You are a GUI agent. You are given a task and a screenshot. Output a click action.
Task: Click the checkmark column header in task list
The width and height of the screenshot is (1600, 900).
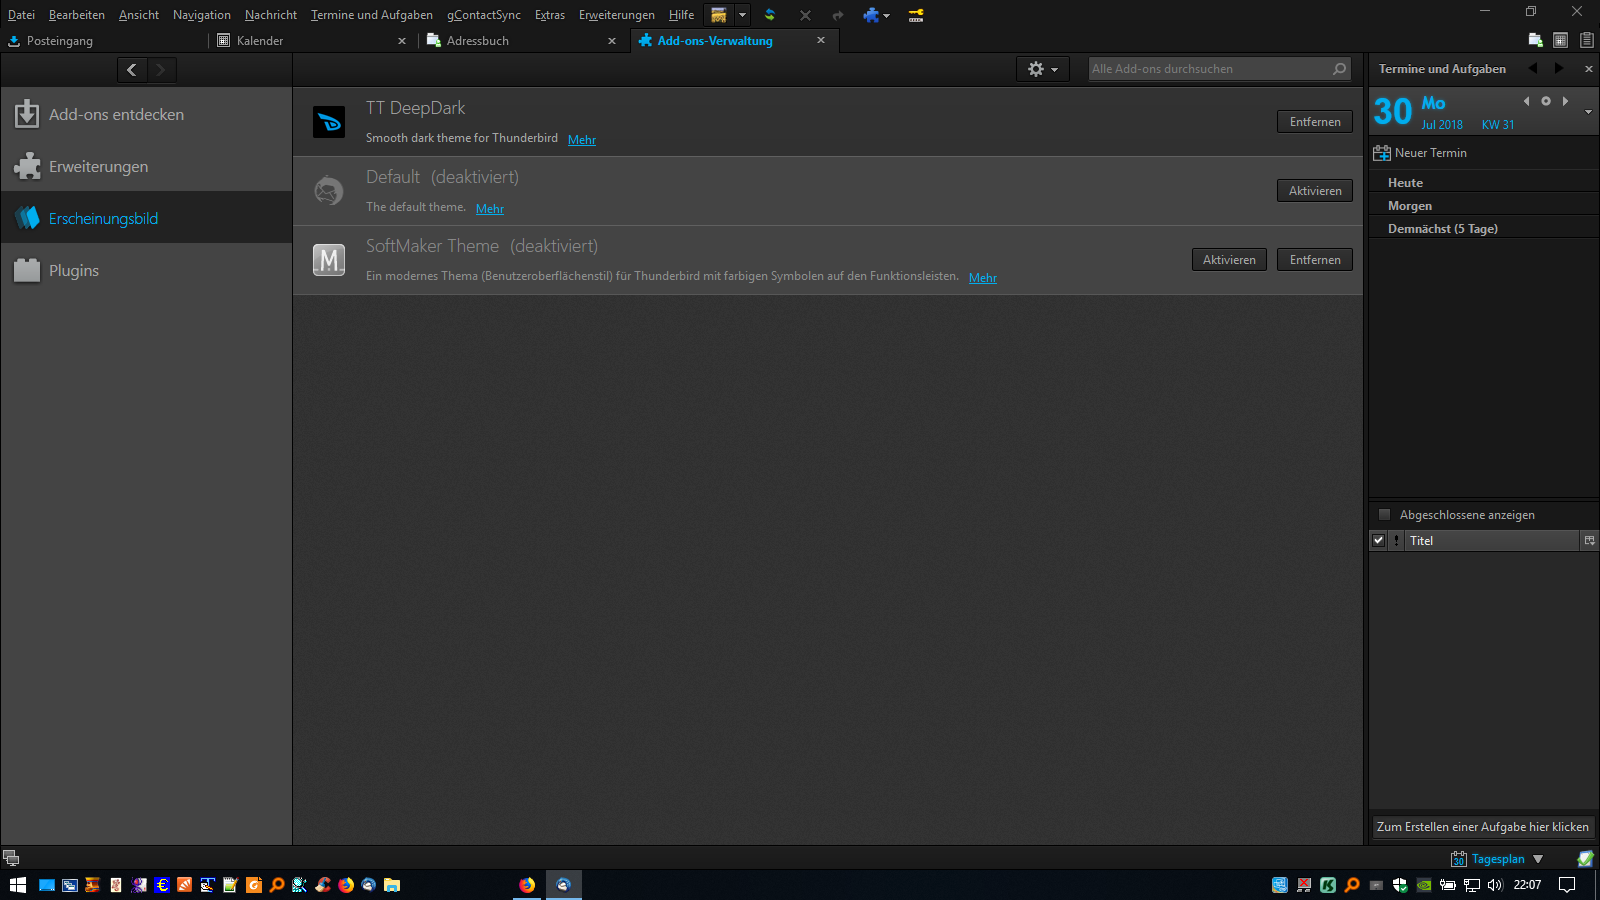point(1379,540)
